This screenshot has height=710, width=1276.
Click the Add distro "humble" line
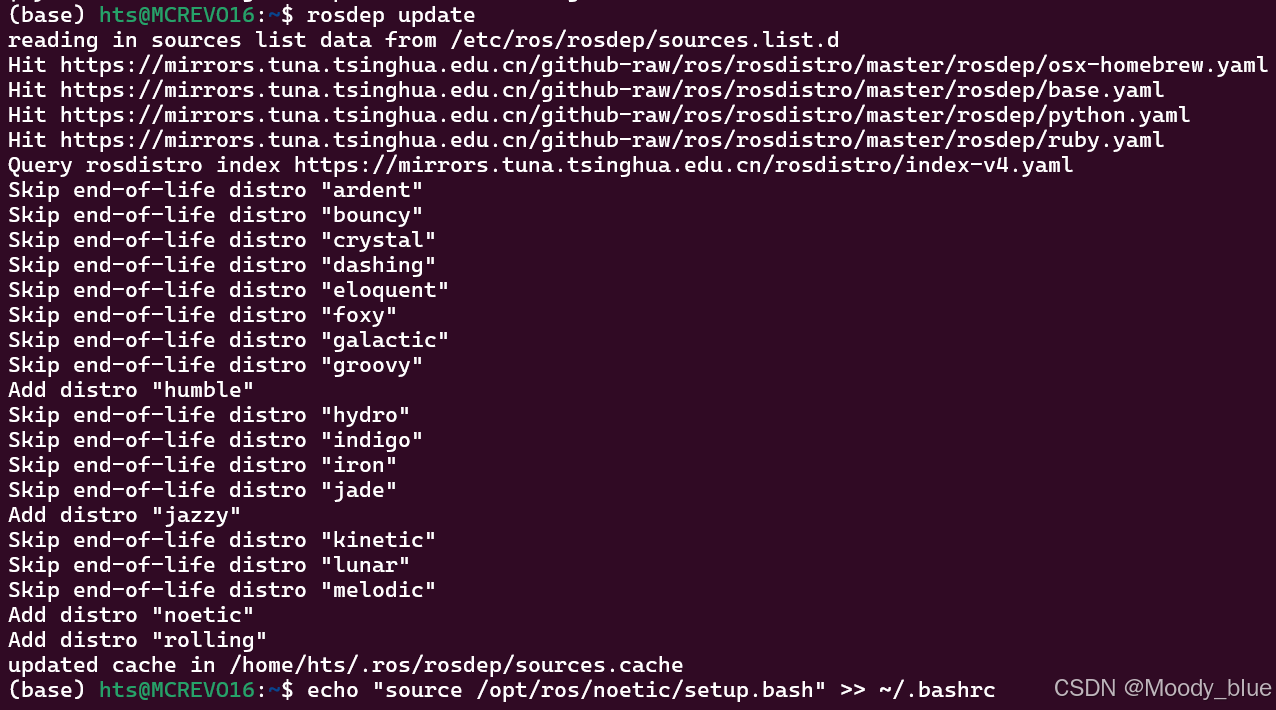click(131, 390)
